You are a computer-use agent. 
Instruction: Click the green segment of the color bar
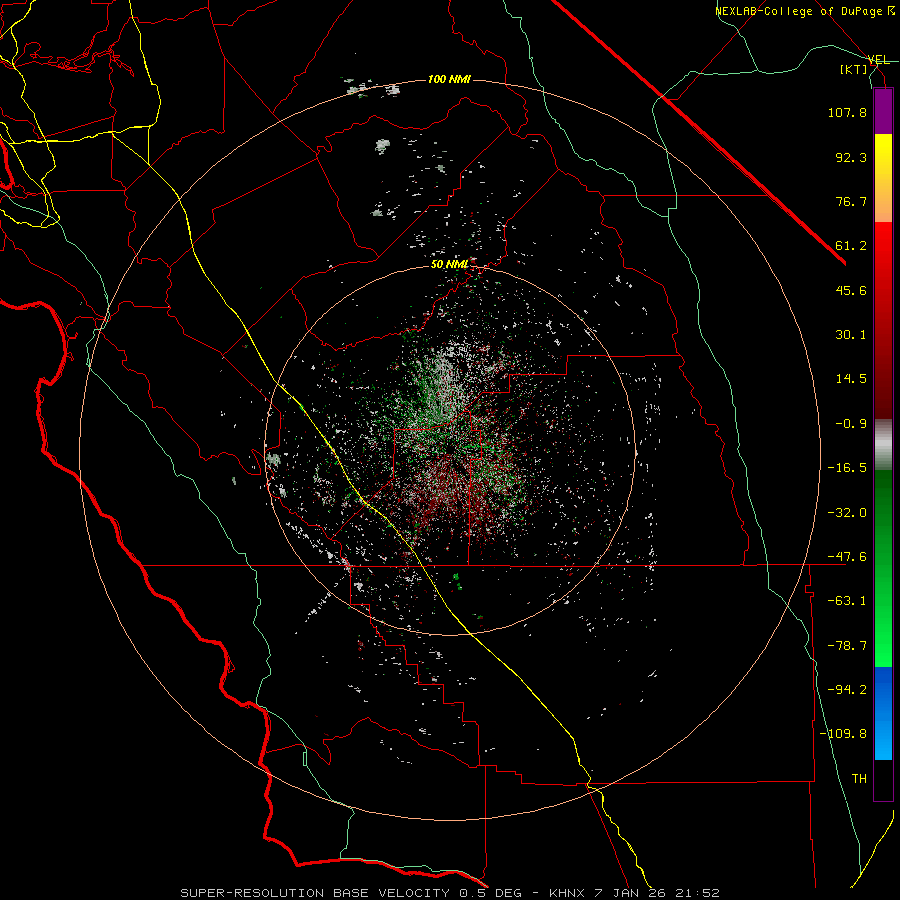pyautogui.click(x=883, y=568)
